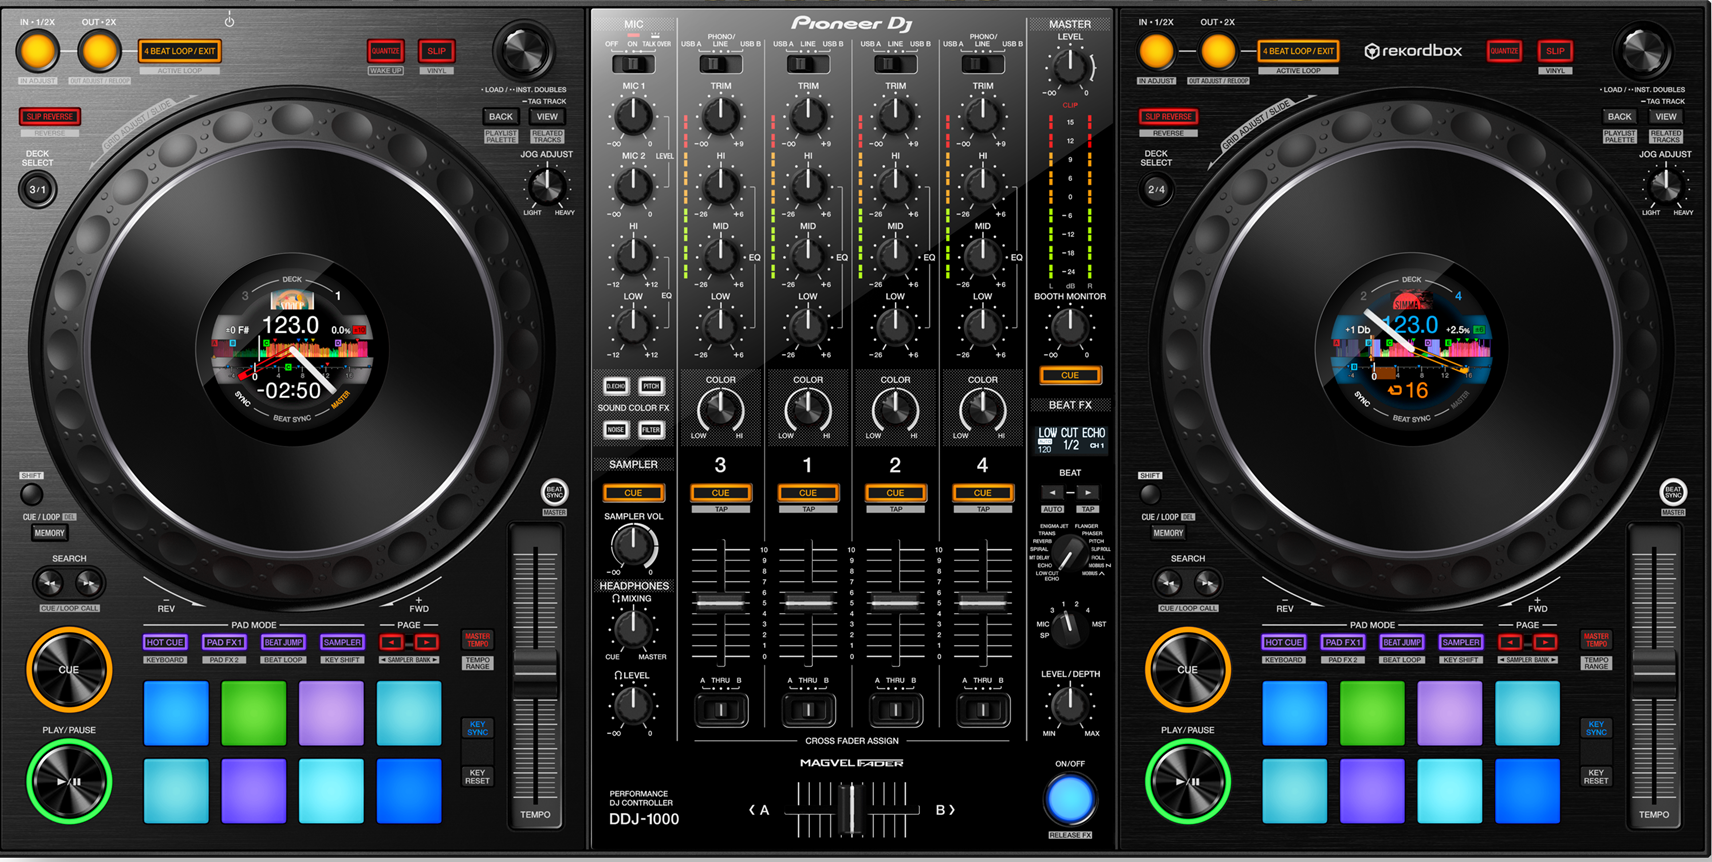This screenshot has width=1712, height=862.
Task: Click the channel 4 volume fader
Action: click(x=982, y=602)
